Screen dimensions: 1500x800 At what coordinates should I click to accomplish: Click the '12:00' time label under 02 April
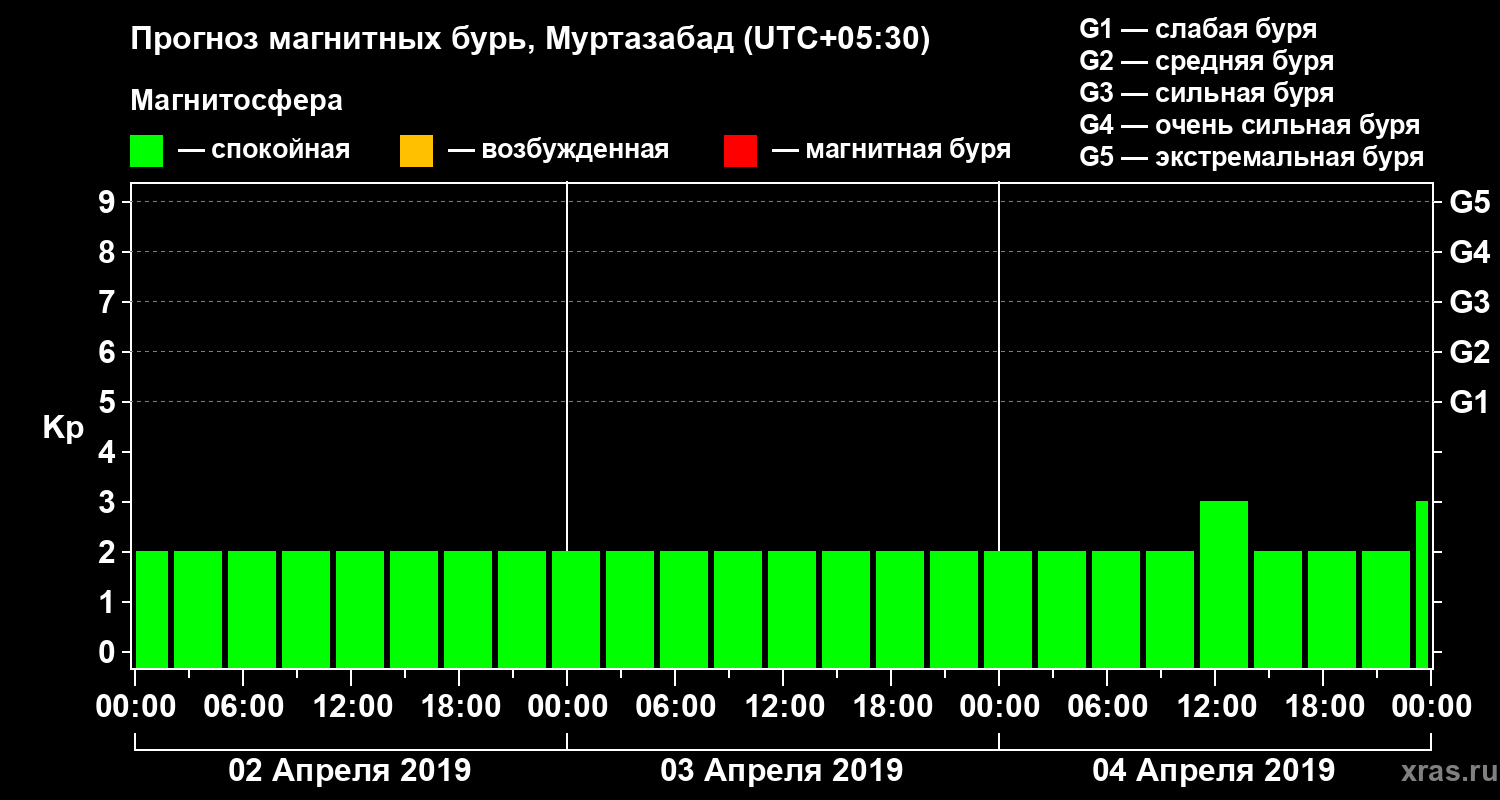[x=352, y=707]
